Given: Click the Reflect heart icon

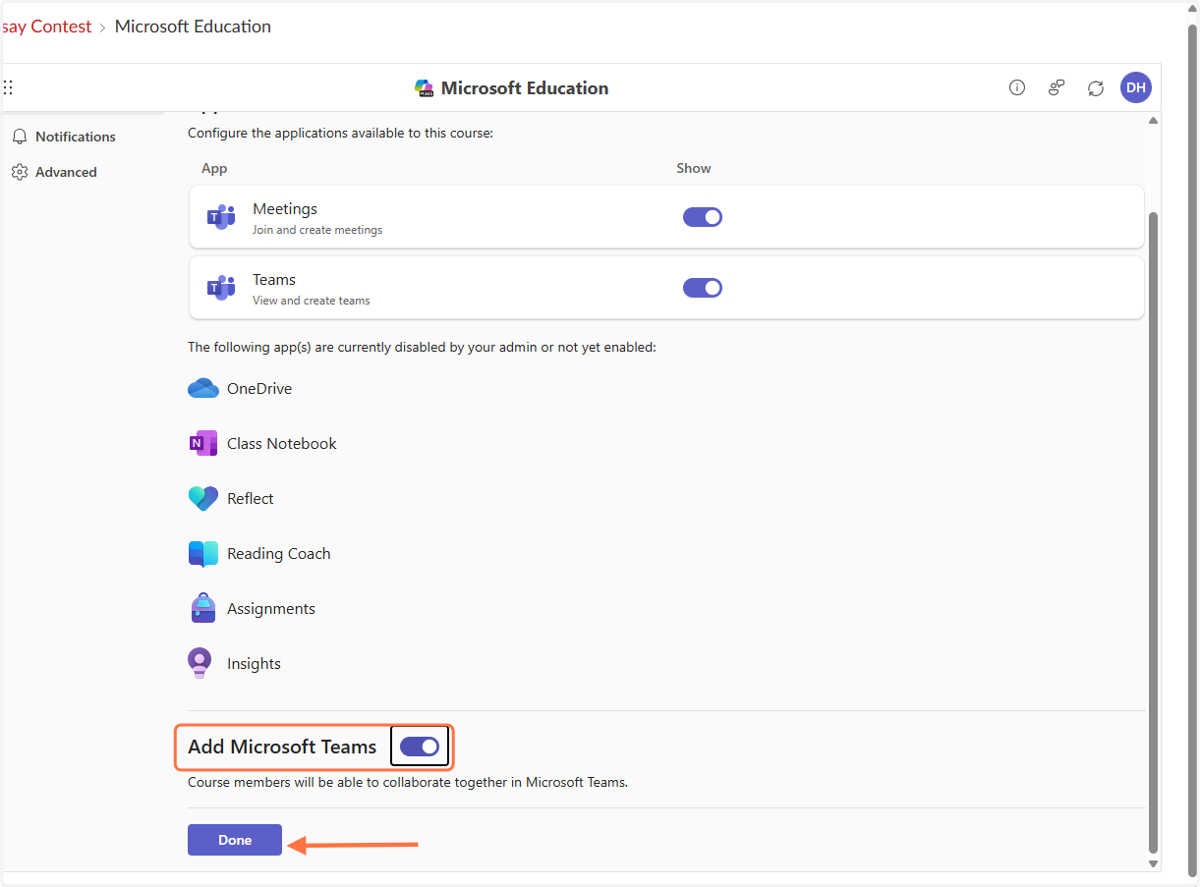Looking at the screenshot, I should [203, 498].
